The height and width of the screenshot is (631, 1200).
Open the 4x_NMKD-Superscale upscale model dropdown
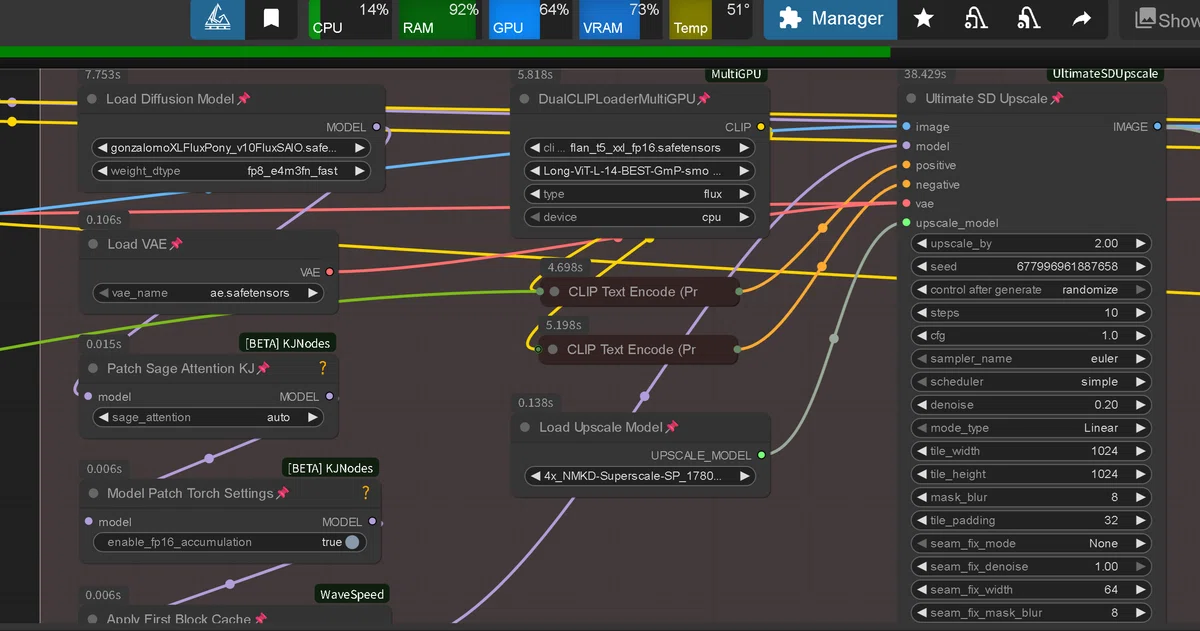[x=639, y=476]
